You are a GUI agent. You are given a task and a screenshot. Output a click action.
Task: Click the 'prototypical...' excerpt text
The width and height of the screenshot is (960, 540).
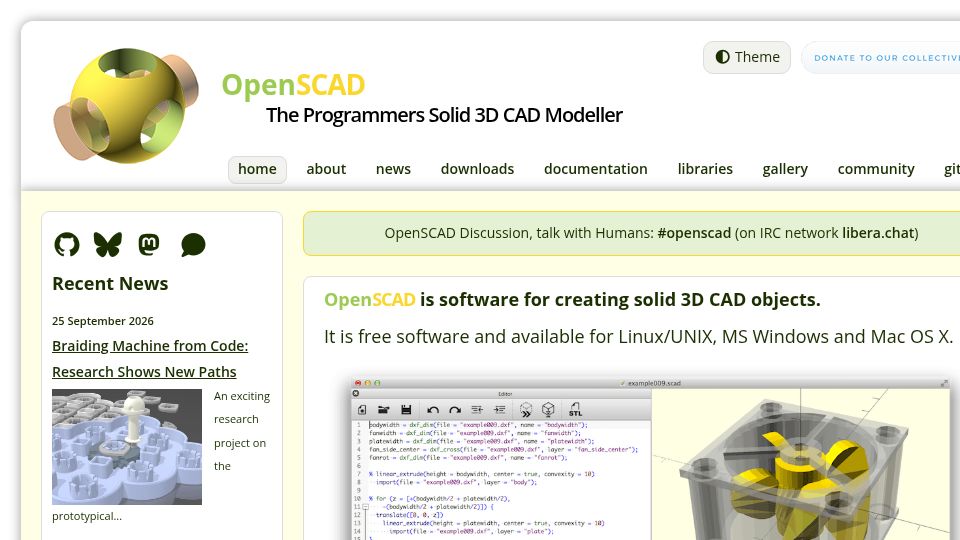click(x=87, y=516)
